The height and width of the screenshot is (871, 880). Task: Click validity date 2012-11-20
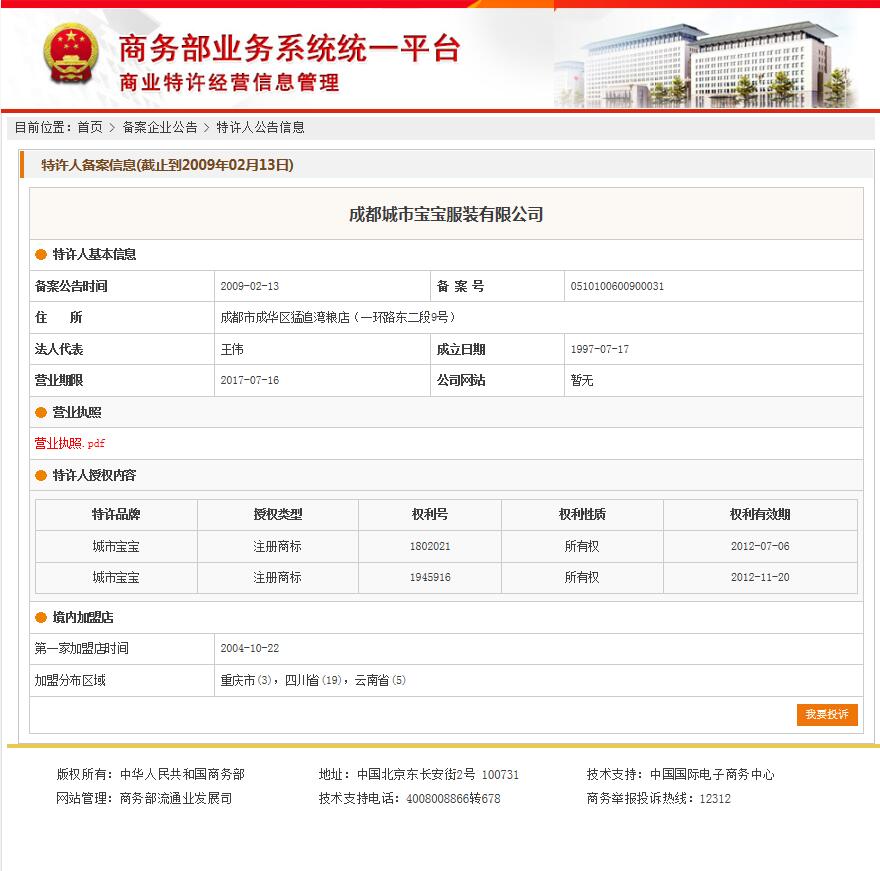pos(760,577)
